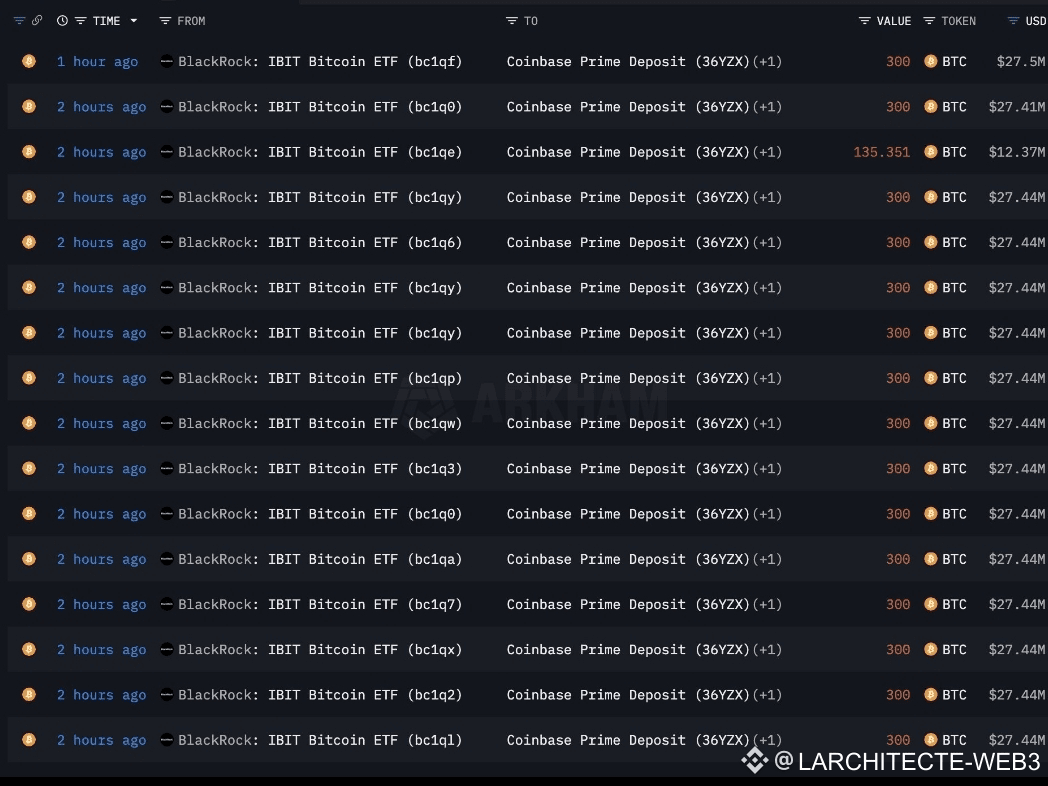
Task: Expand the (+1) recipients in bc1qf row
Action: 767,61
